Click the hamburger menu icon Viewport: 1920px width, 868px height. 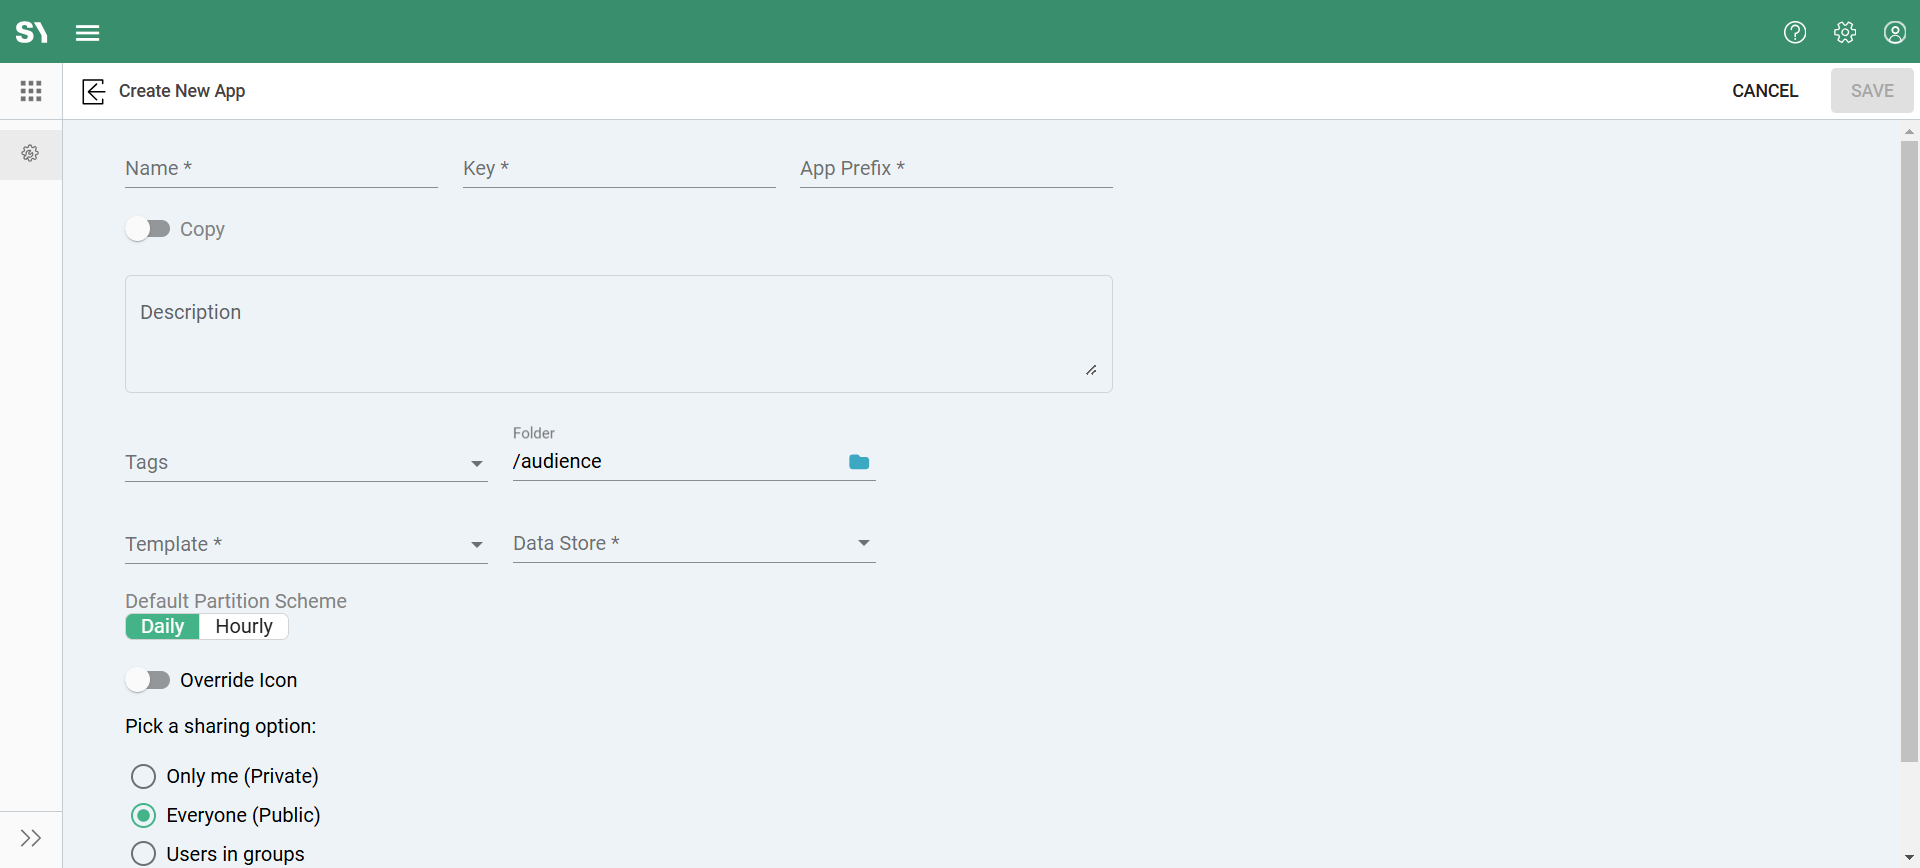[x=88, y=33]
